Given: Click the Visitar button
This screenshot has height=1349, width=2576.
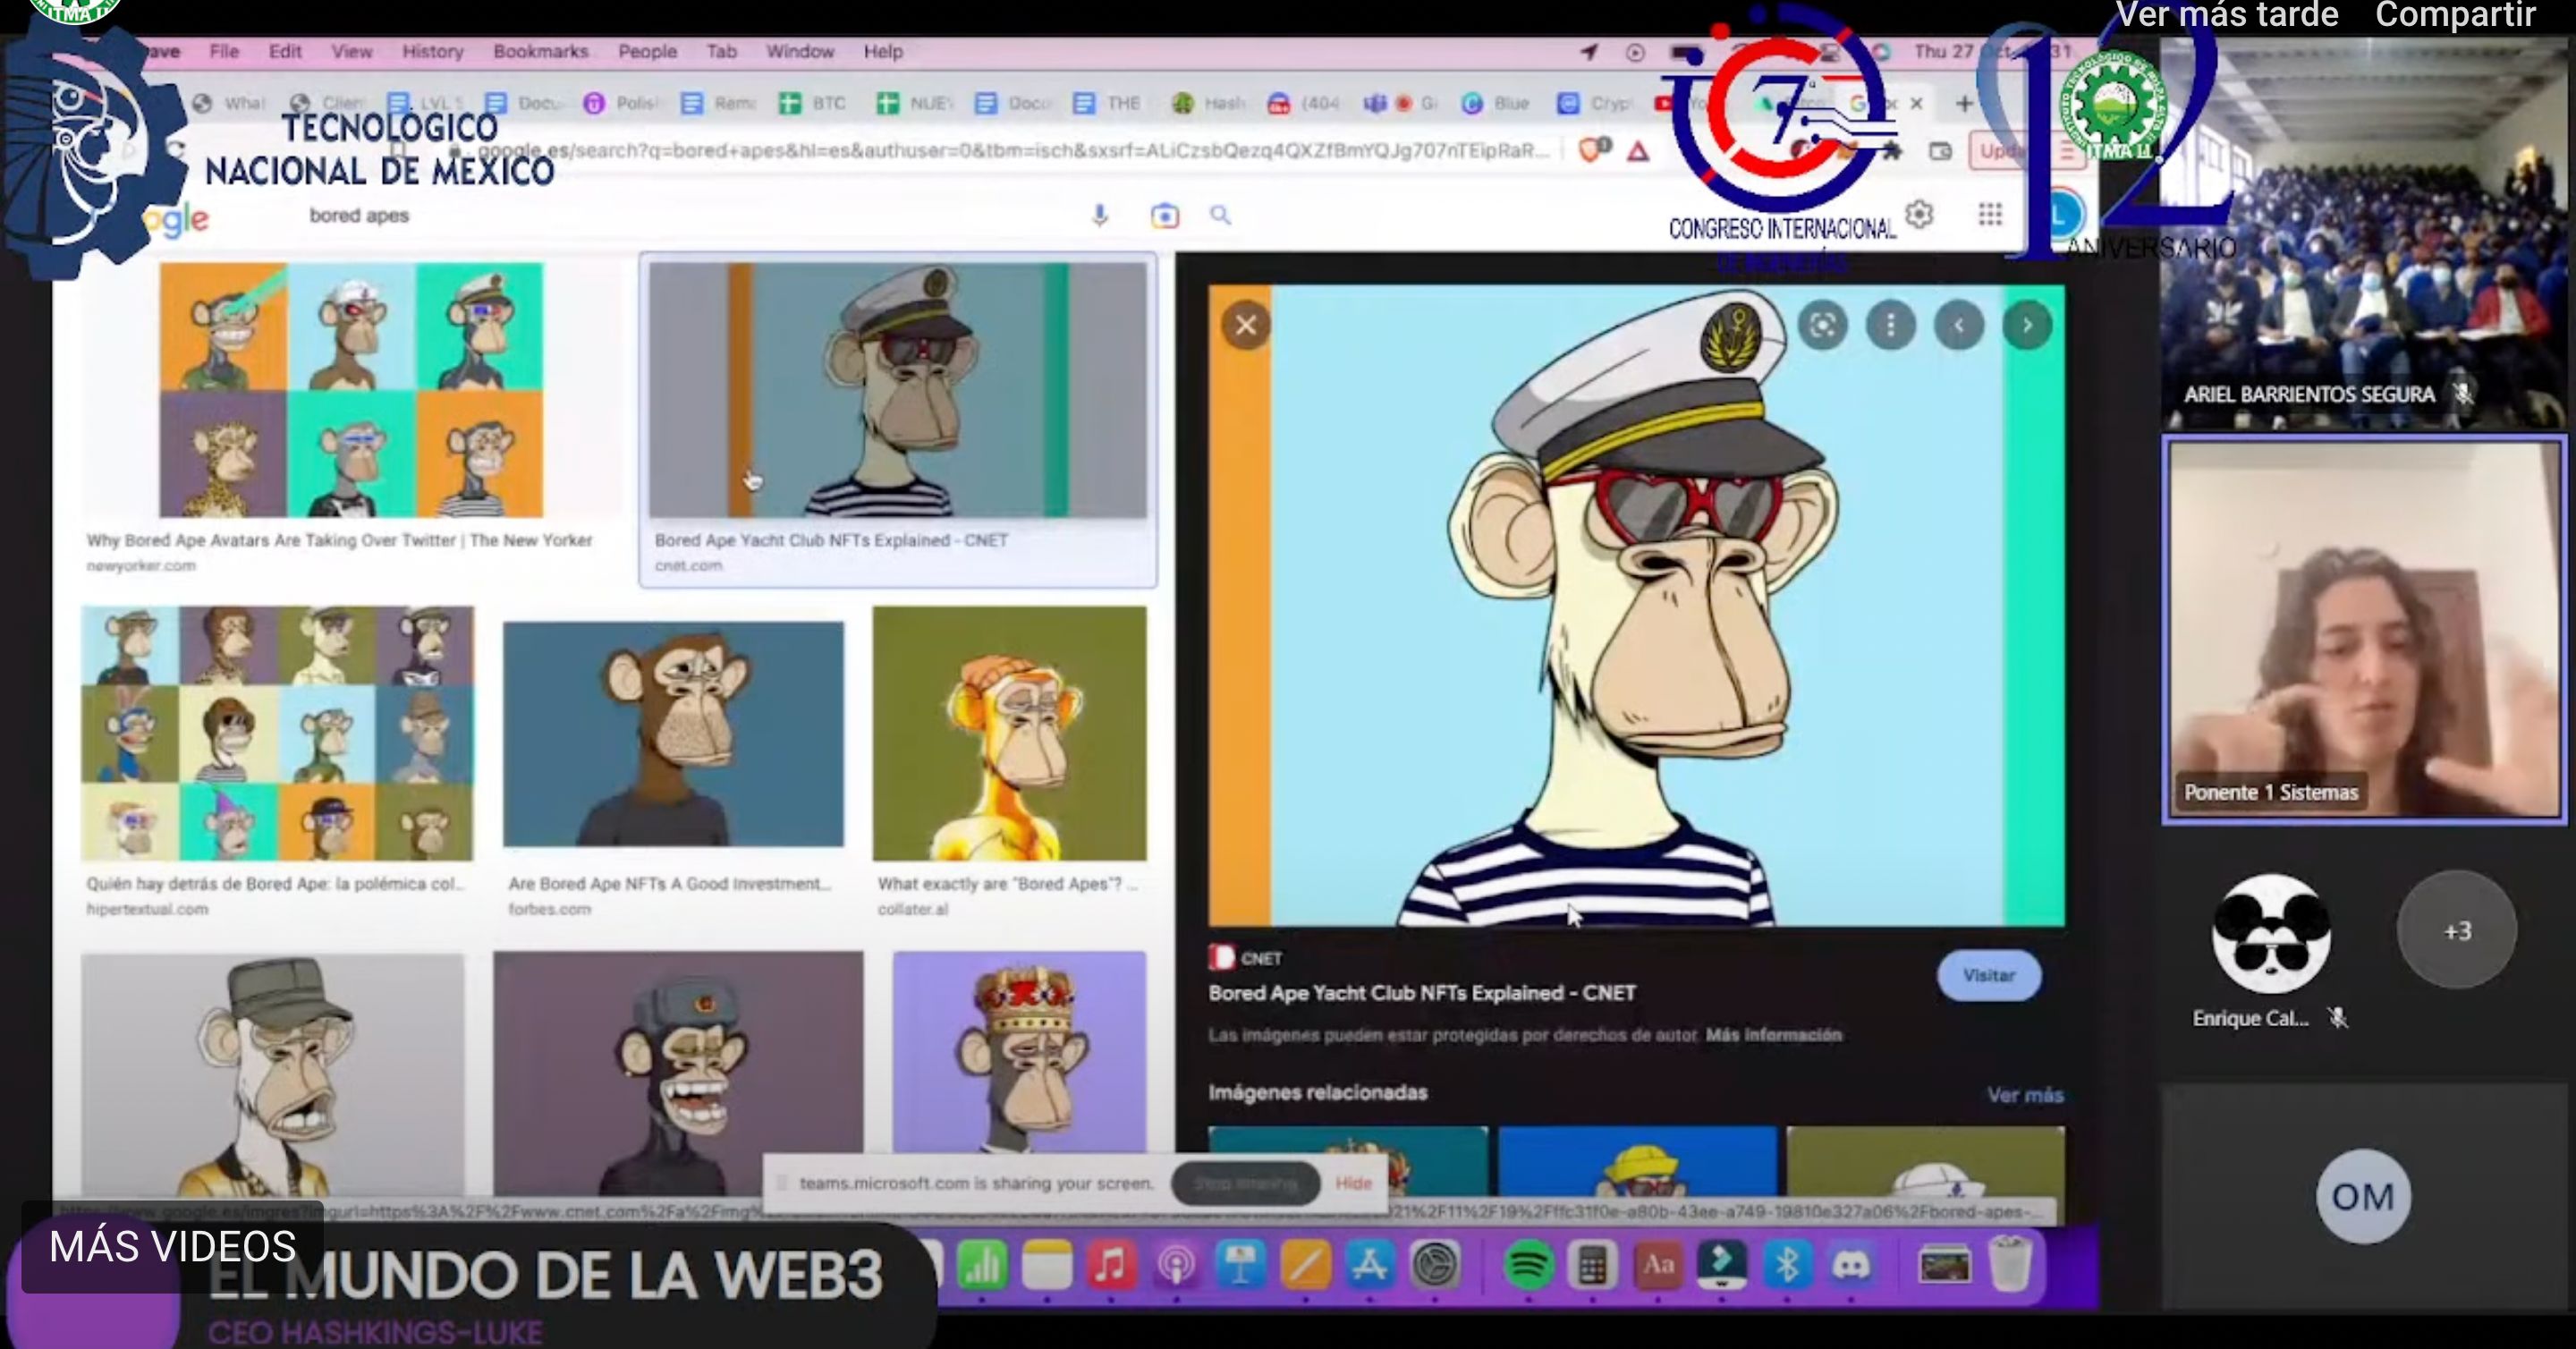Looking at the screenshot, I should pos(1988,975).
